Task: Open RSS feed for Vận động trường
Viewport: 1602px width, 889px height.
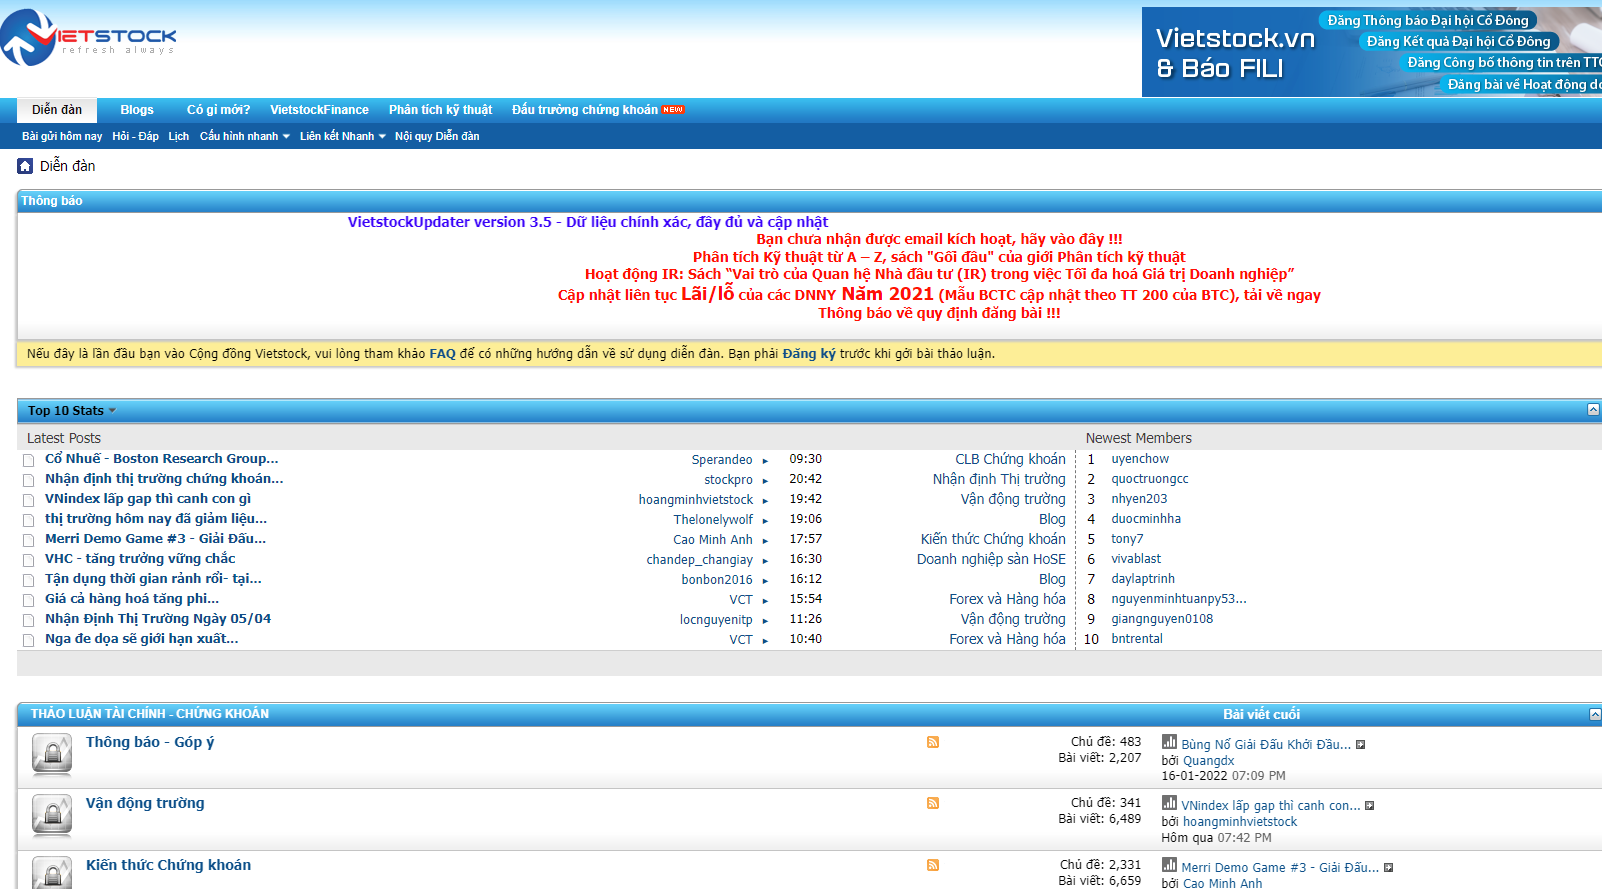Action: click(933, 803)
